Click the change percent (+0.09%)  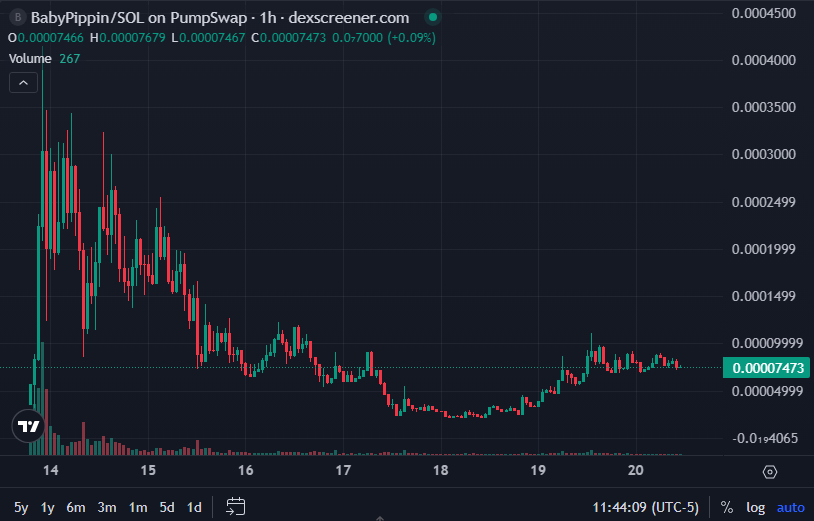(412, 38)
